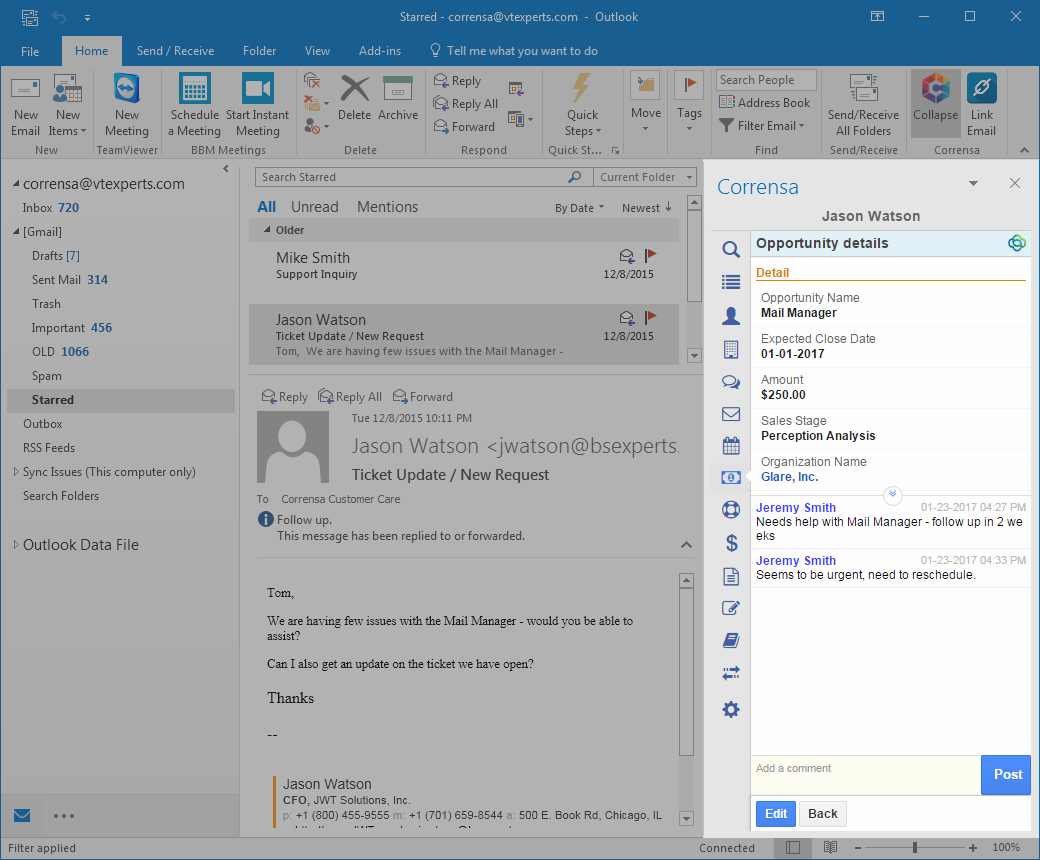Open the Add-ins ribbon tab
This screenshot has width=1040, height=860.
coord(379,51)
